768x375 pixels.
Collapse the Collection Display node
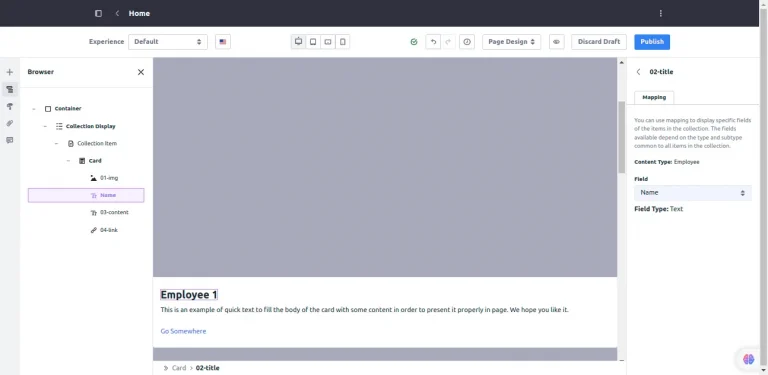(x=45, y=126)
